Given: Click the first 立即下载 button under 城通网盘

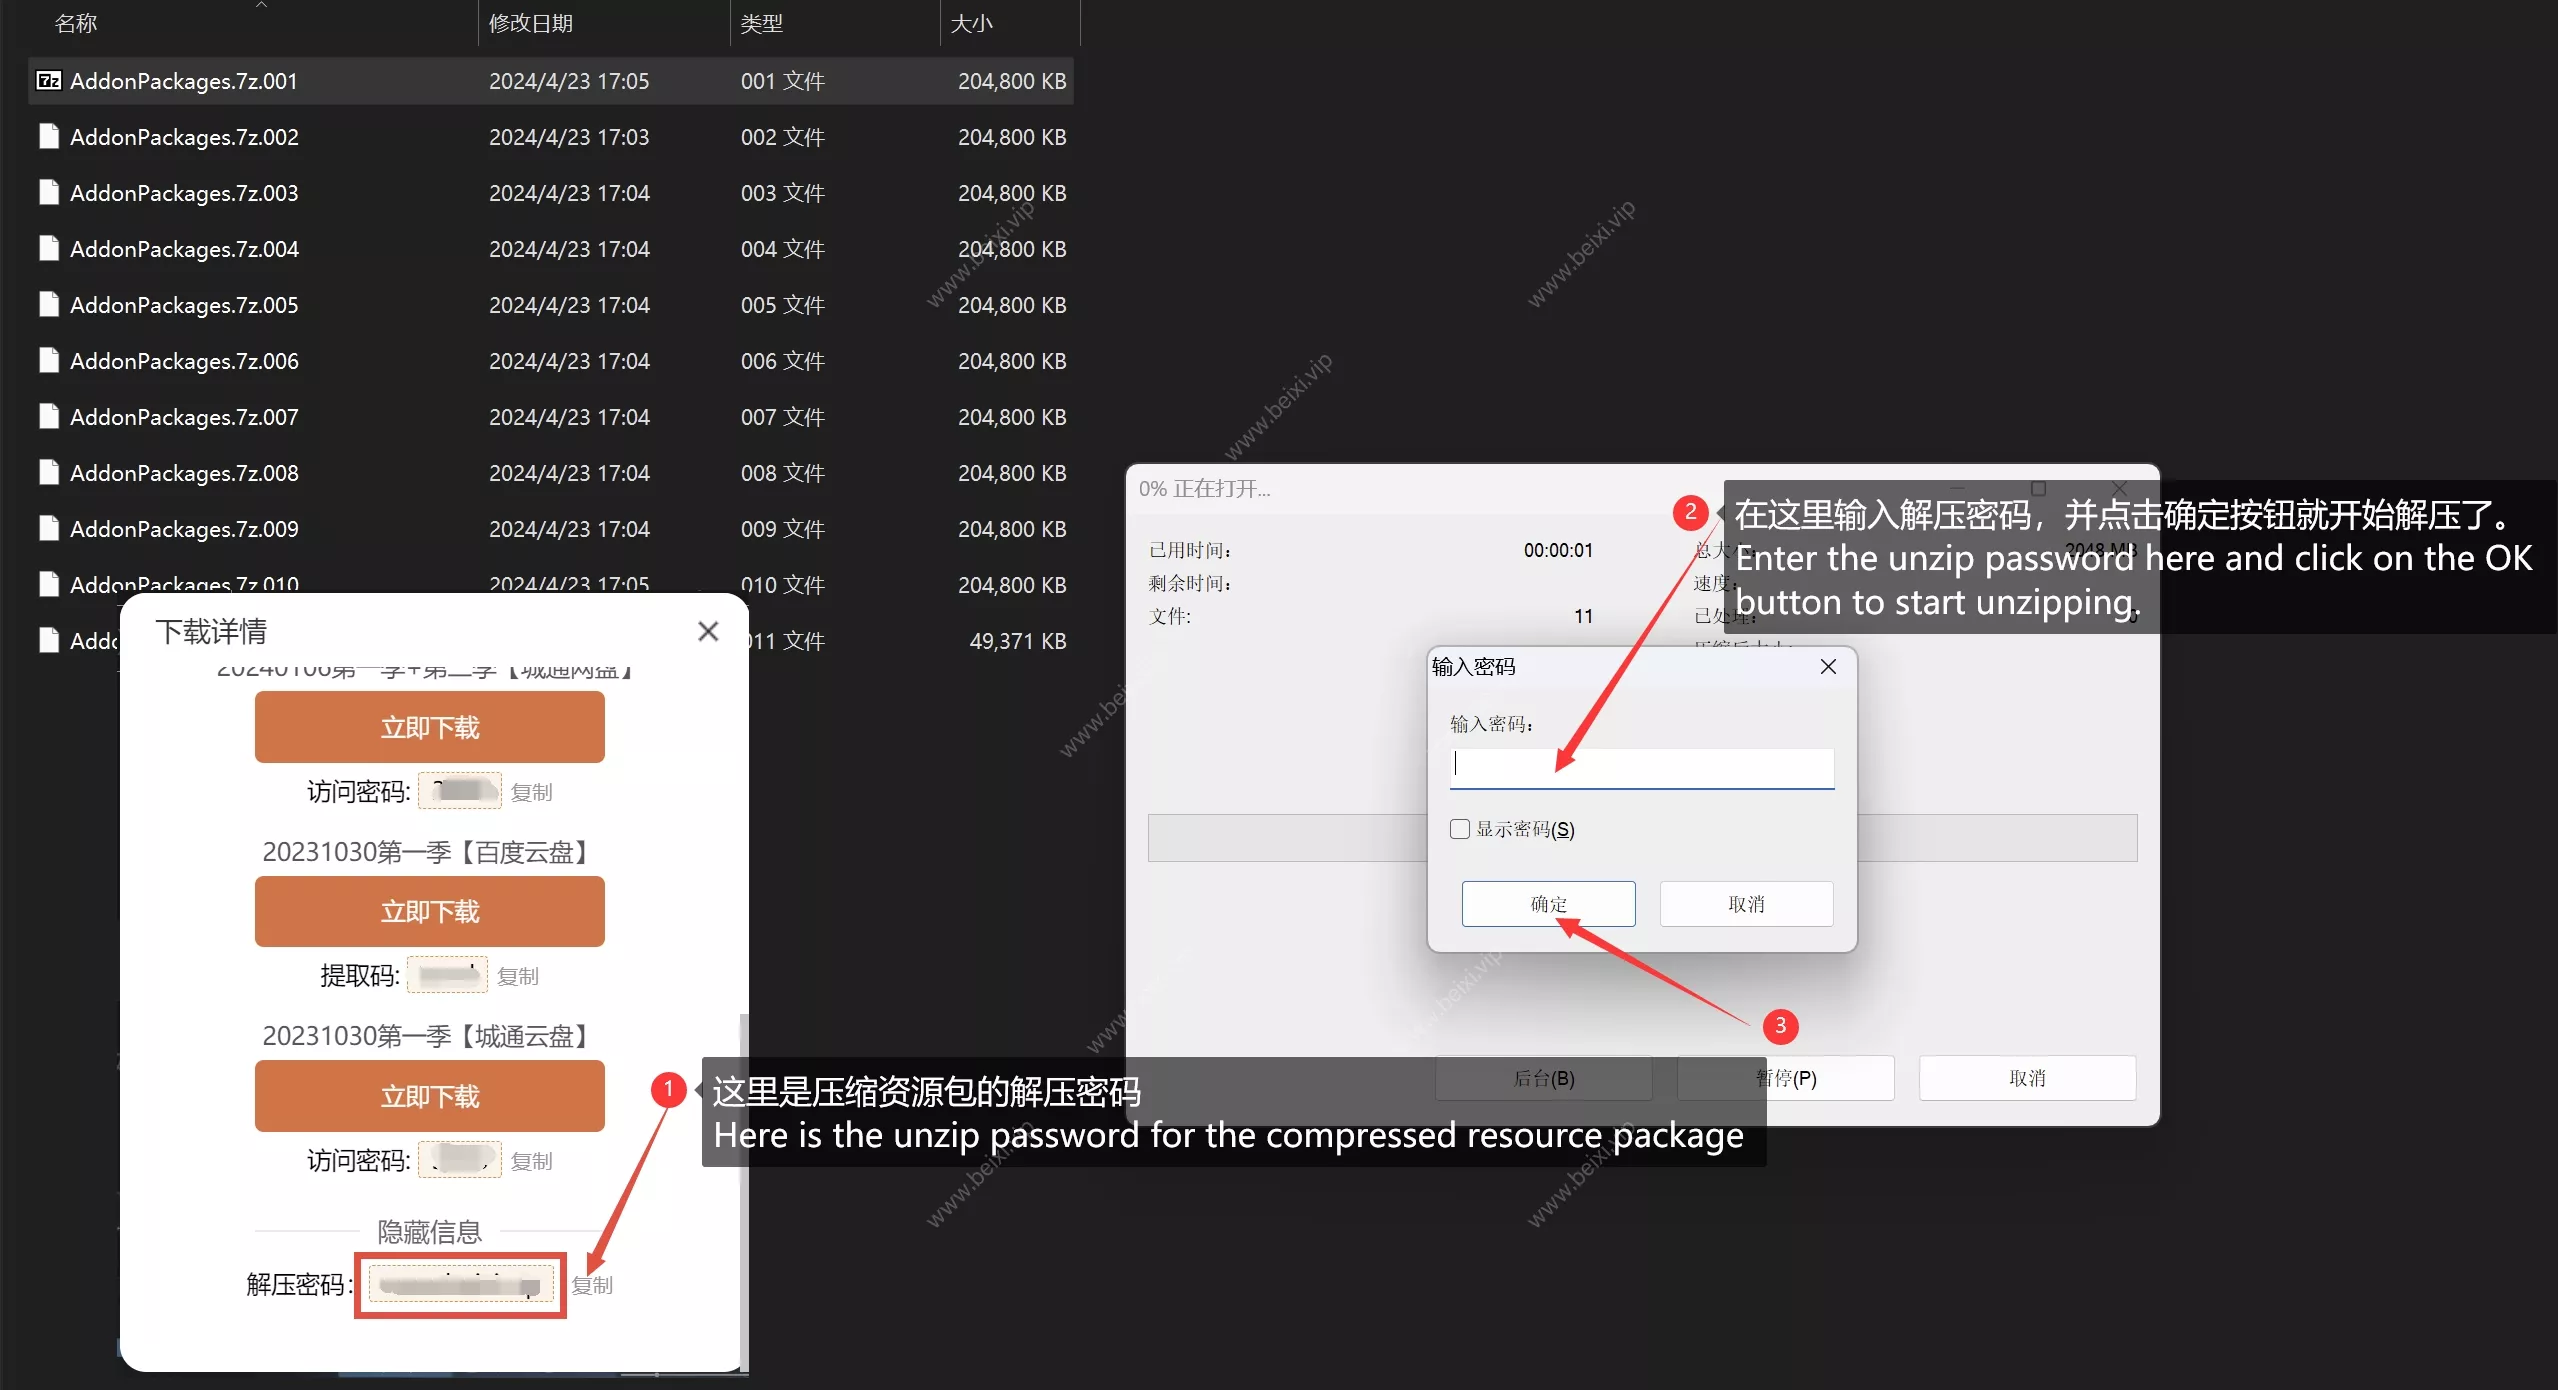Looking at the screenshot, I should [430, 727].
